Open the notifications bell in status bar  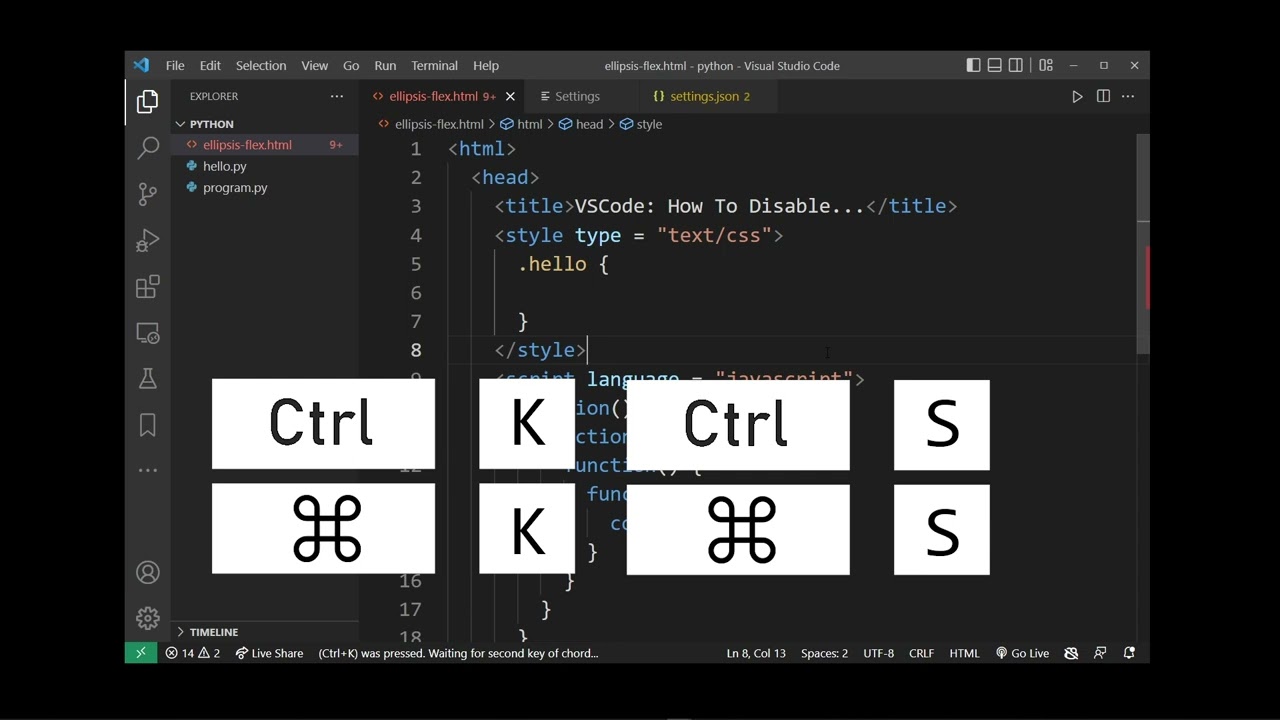pyautogui.click(x=1129, y=653)
